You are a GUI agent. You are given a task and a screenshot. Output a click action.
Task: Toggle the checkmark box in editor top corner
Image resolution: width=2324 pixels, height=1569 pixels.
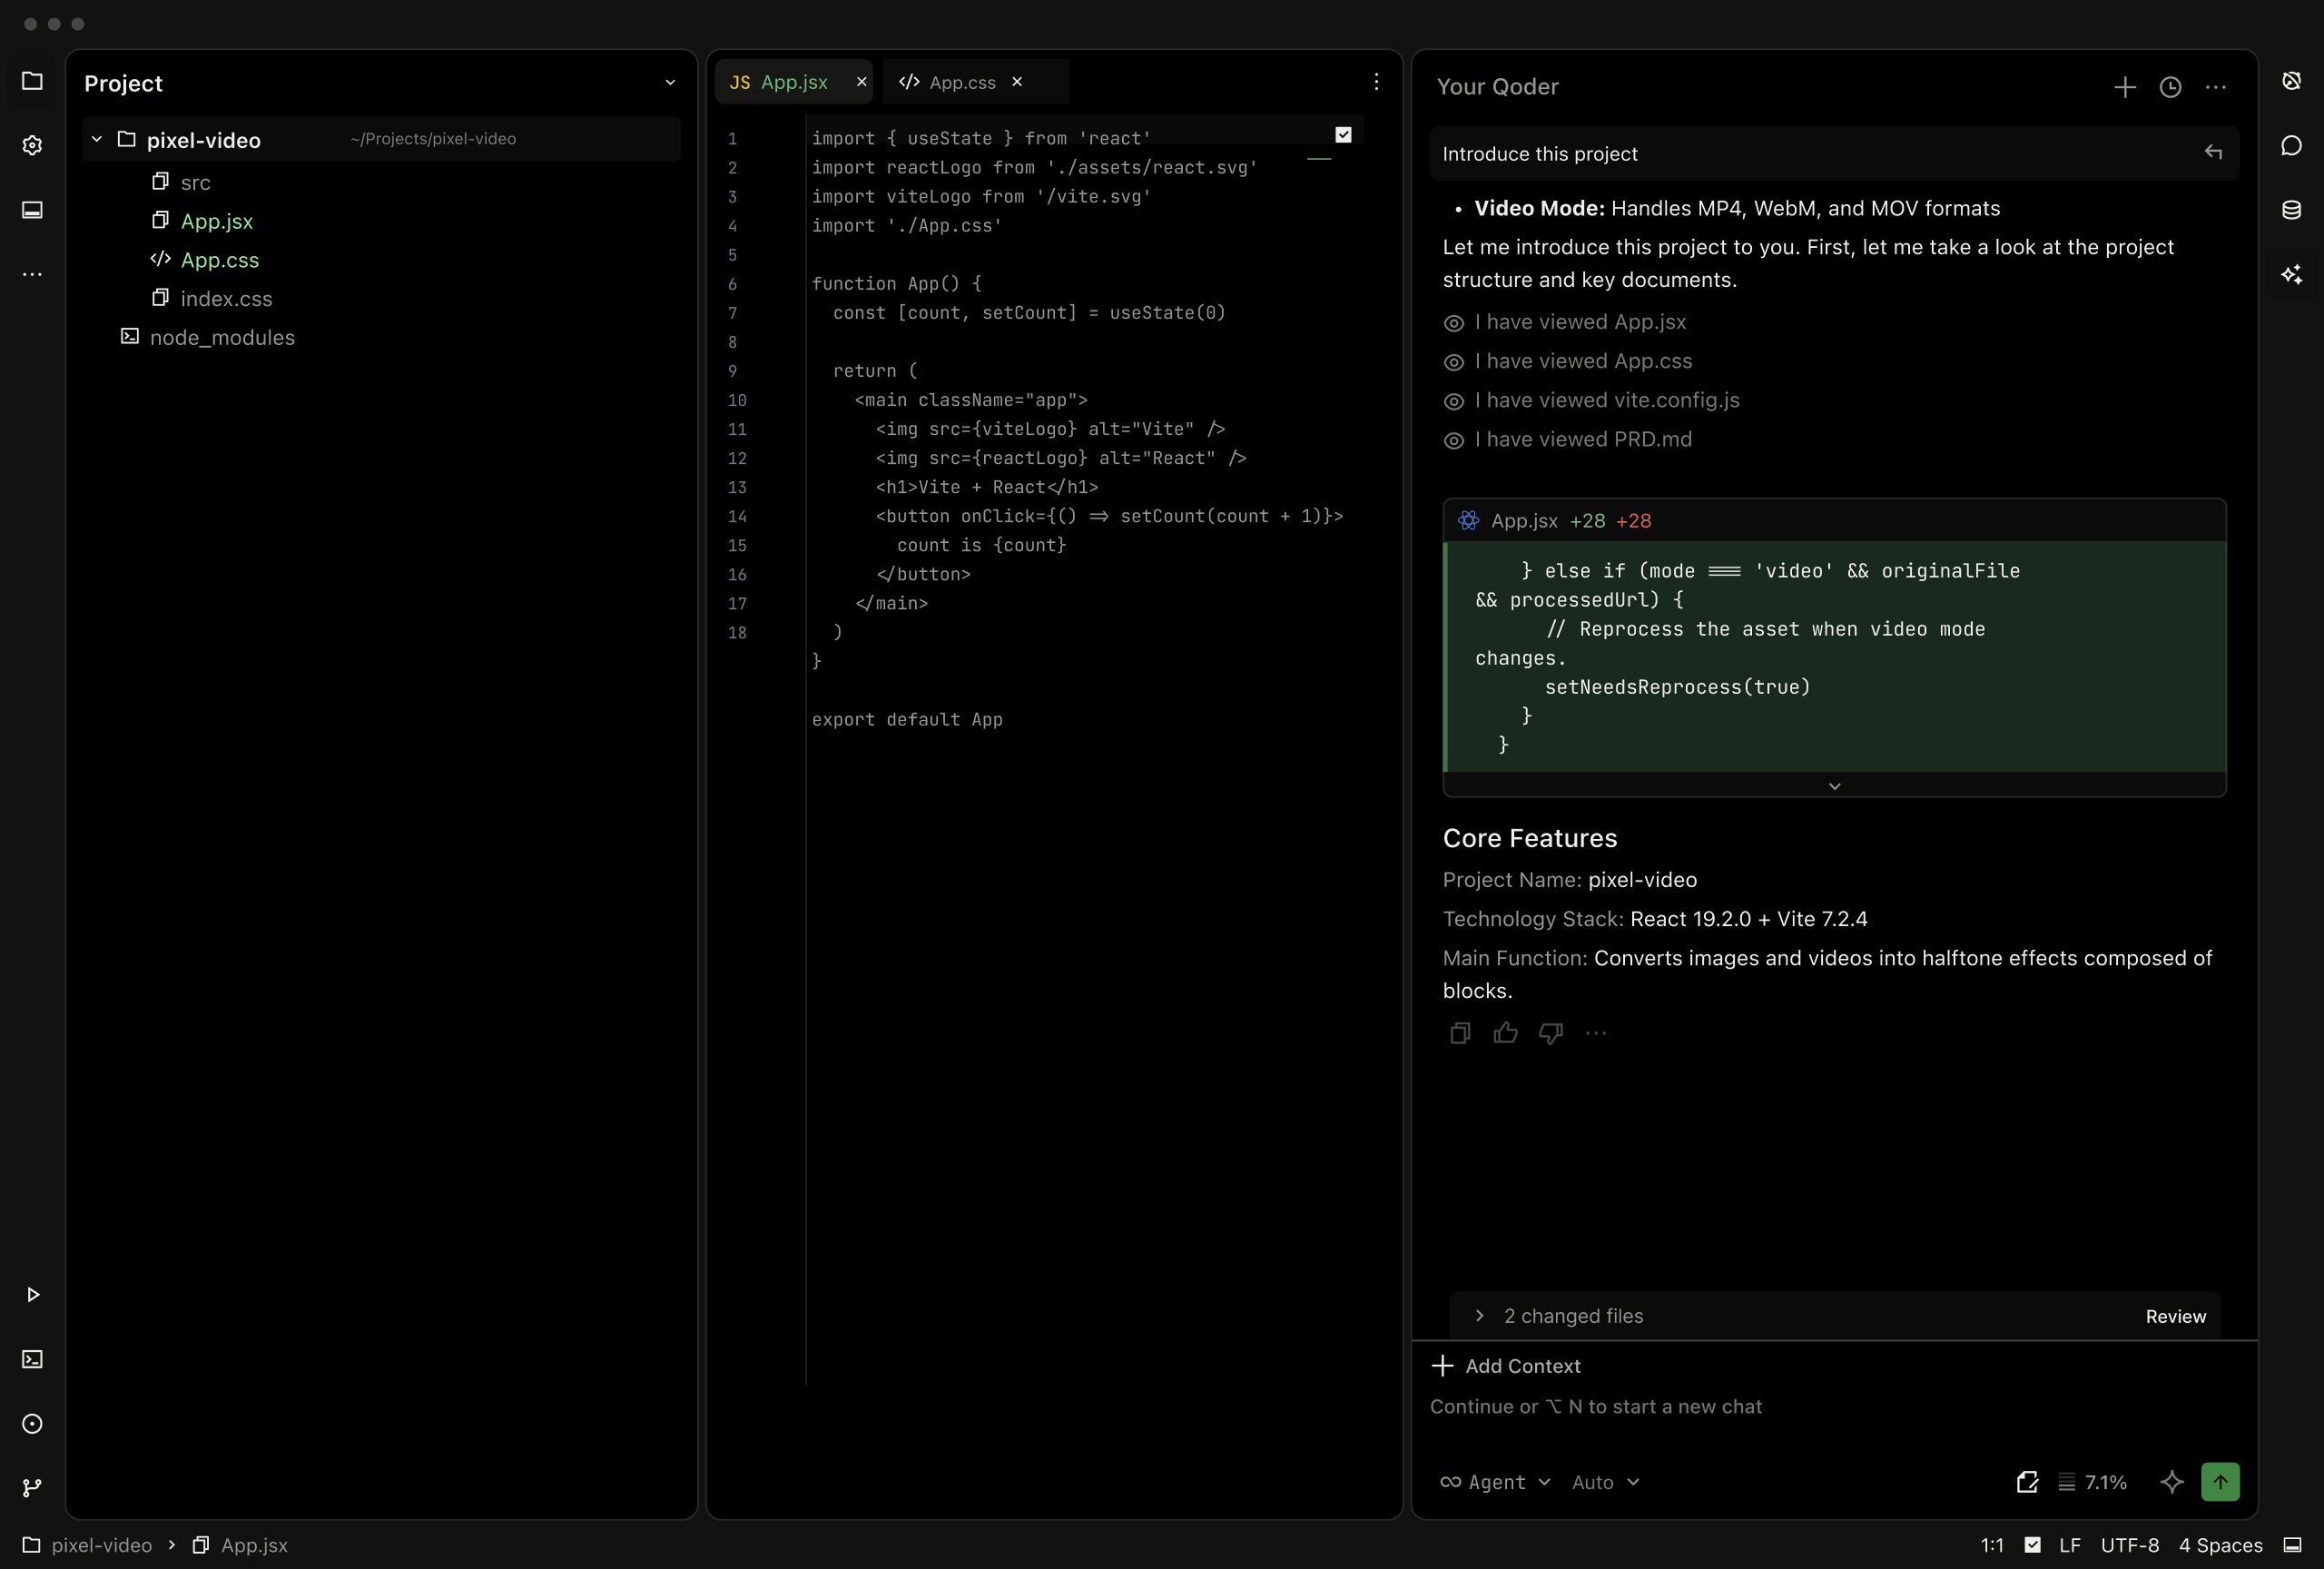click(1343, 134)
